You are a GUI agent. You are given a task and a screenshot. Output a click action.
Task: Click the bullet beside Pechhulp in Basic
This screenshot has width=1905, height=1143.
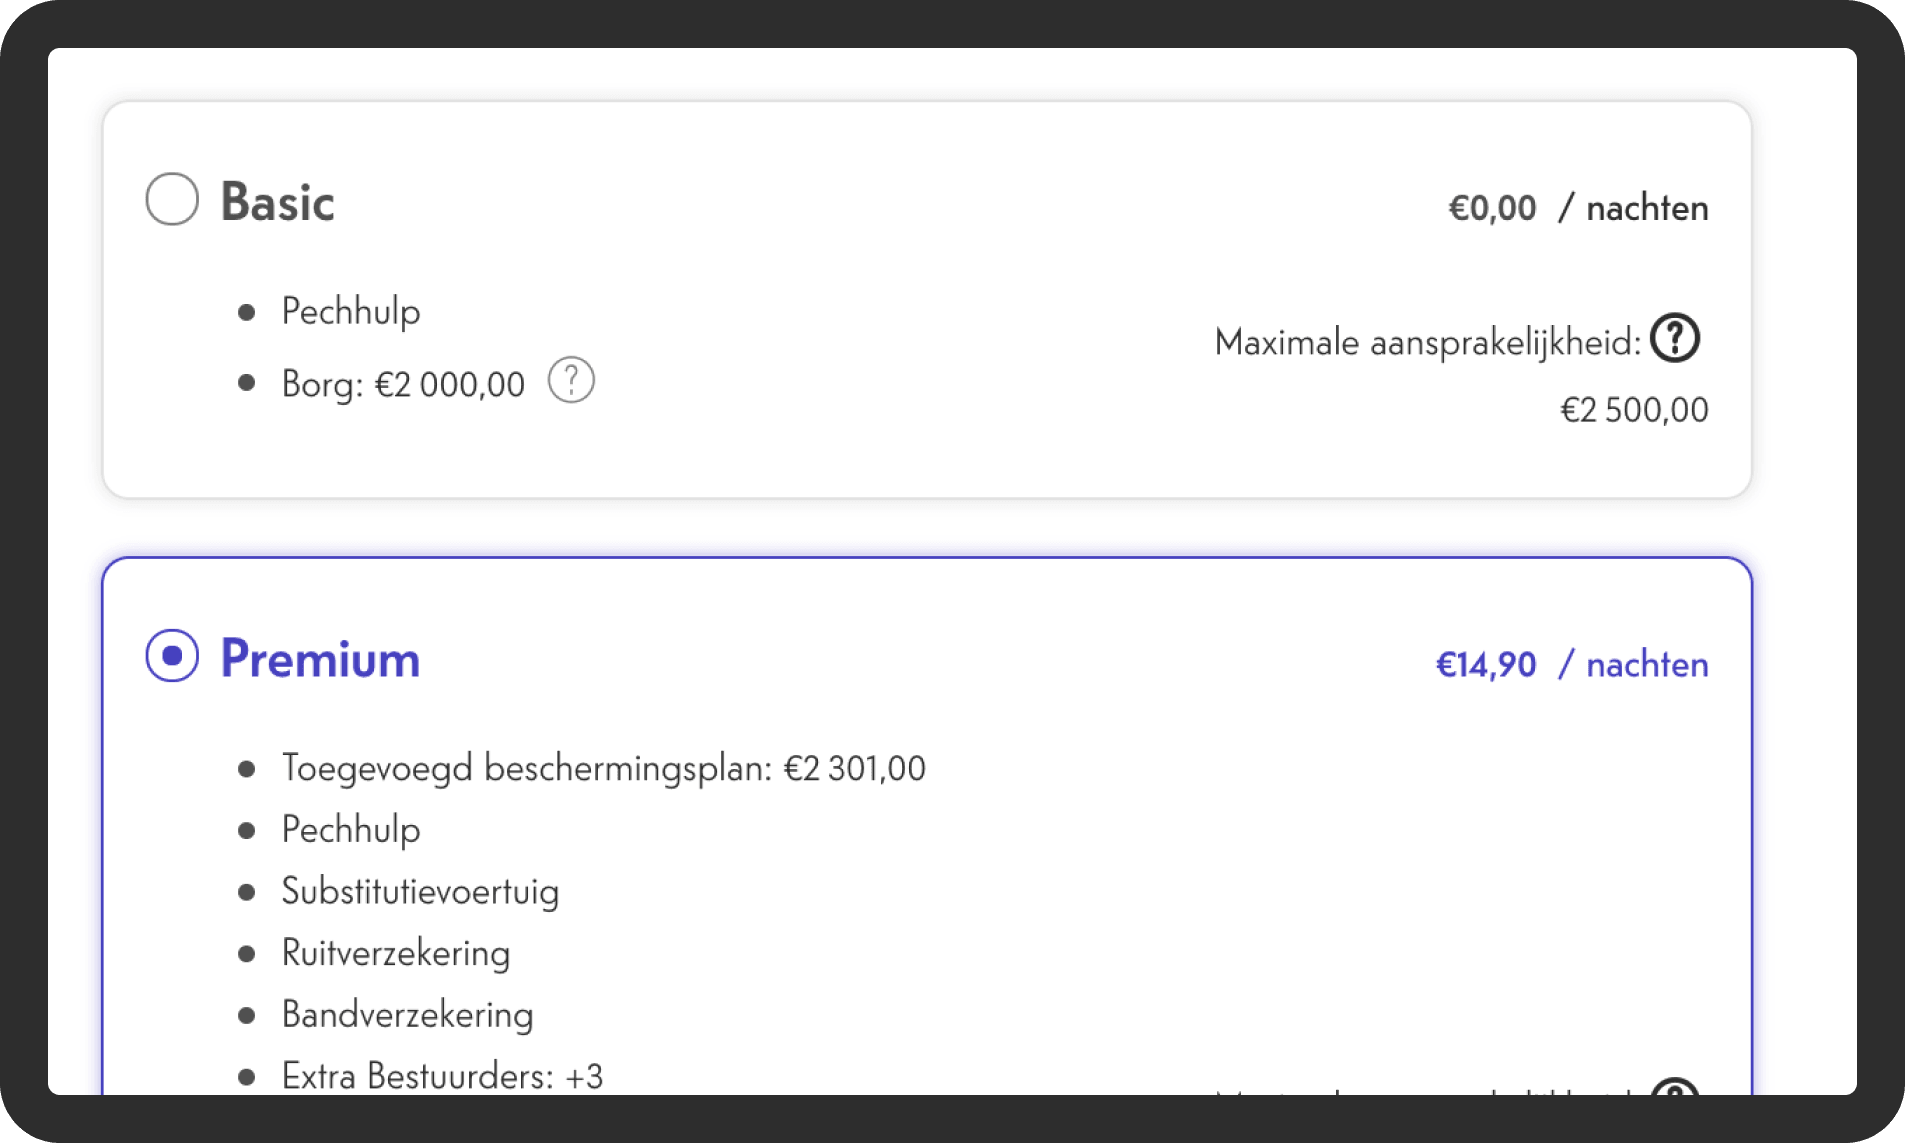pos(248,312)
